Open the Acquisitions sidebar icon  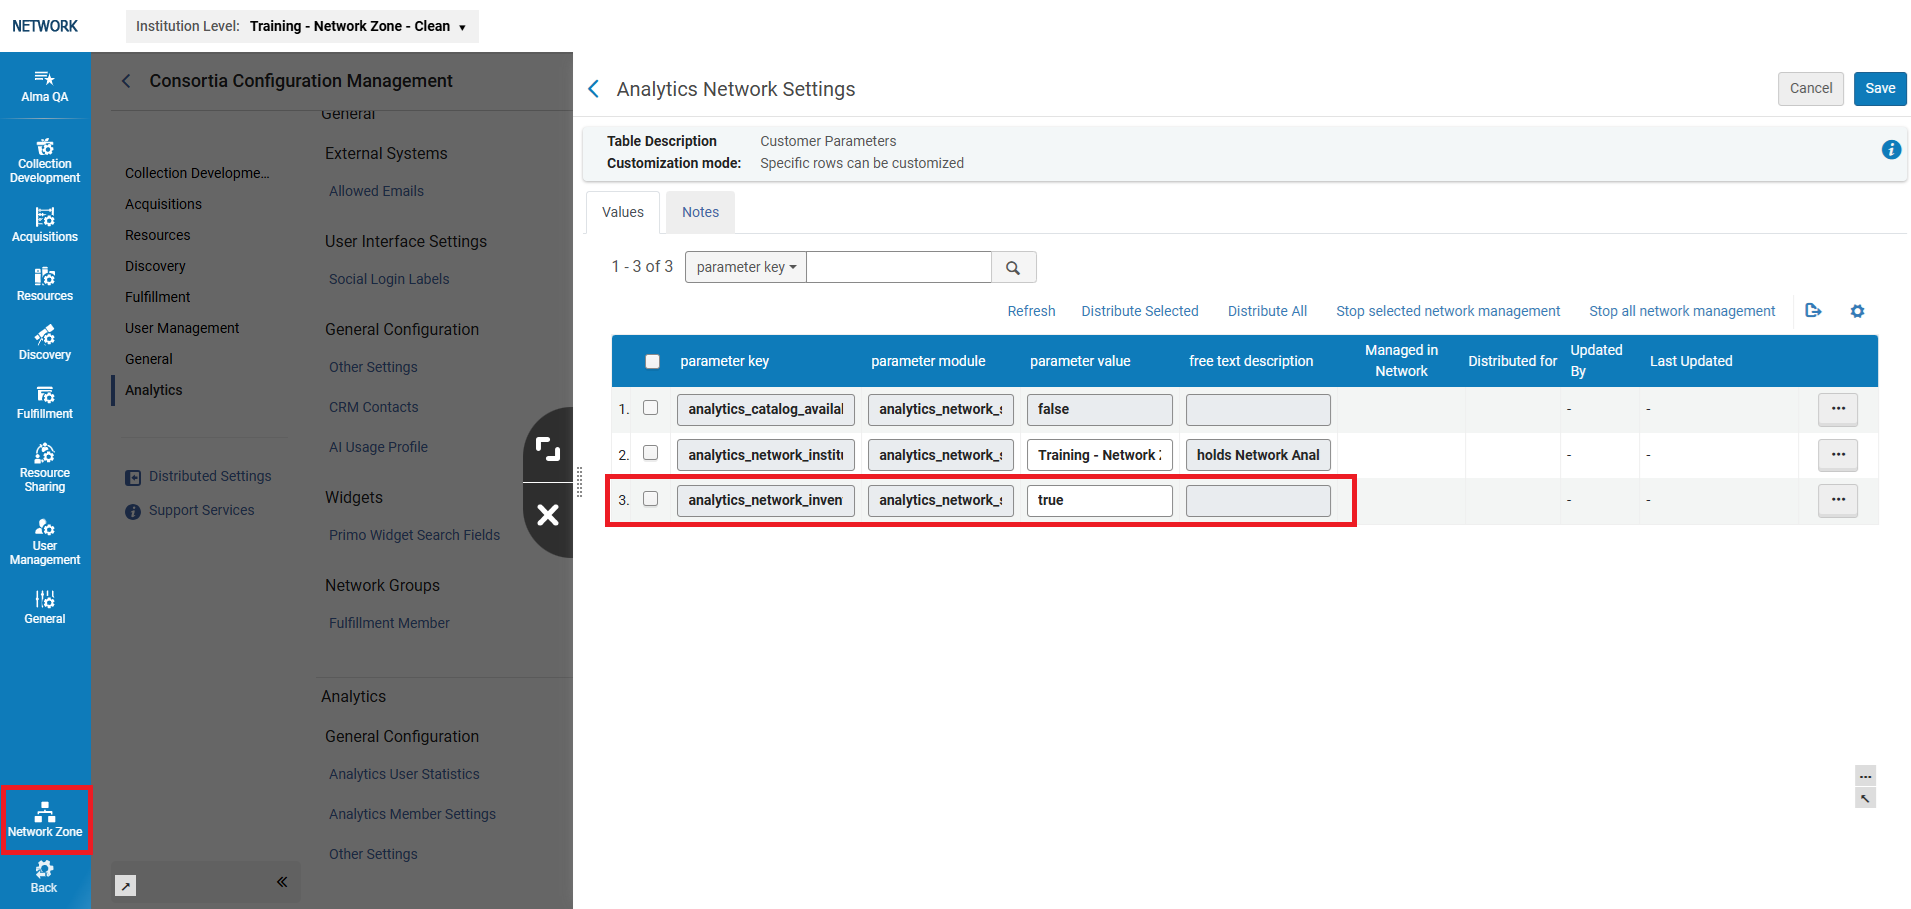pyautogui.click(x=45, y=225)
